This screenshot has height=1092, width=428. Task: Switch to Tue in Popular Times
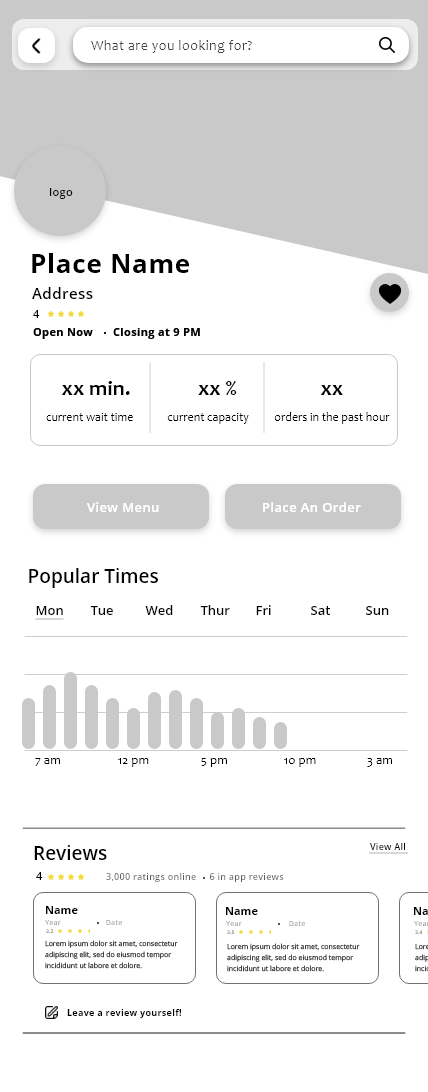(x=102, y=610)
